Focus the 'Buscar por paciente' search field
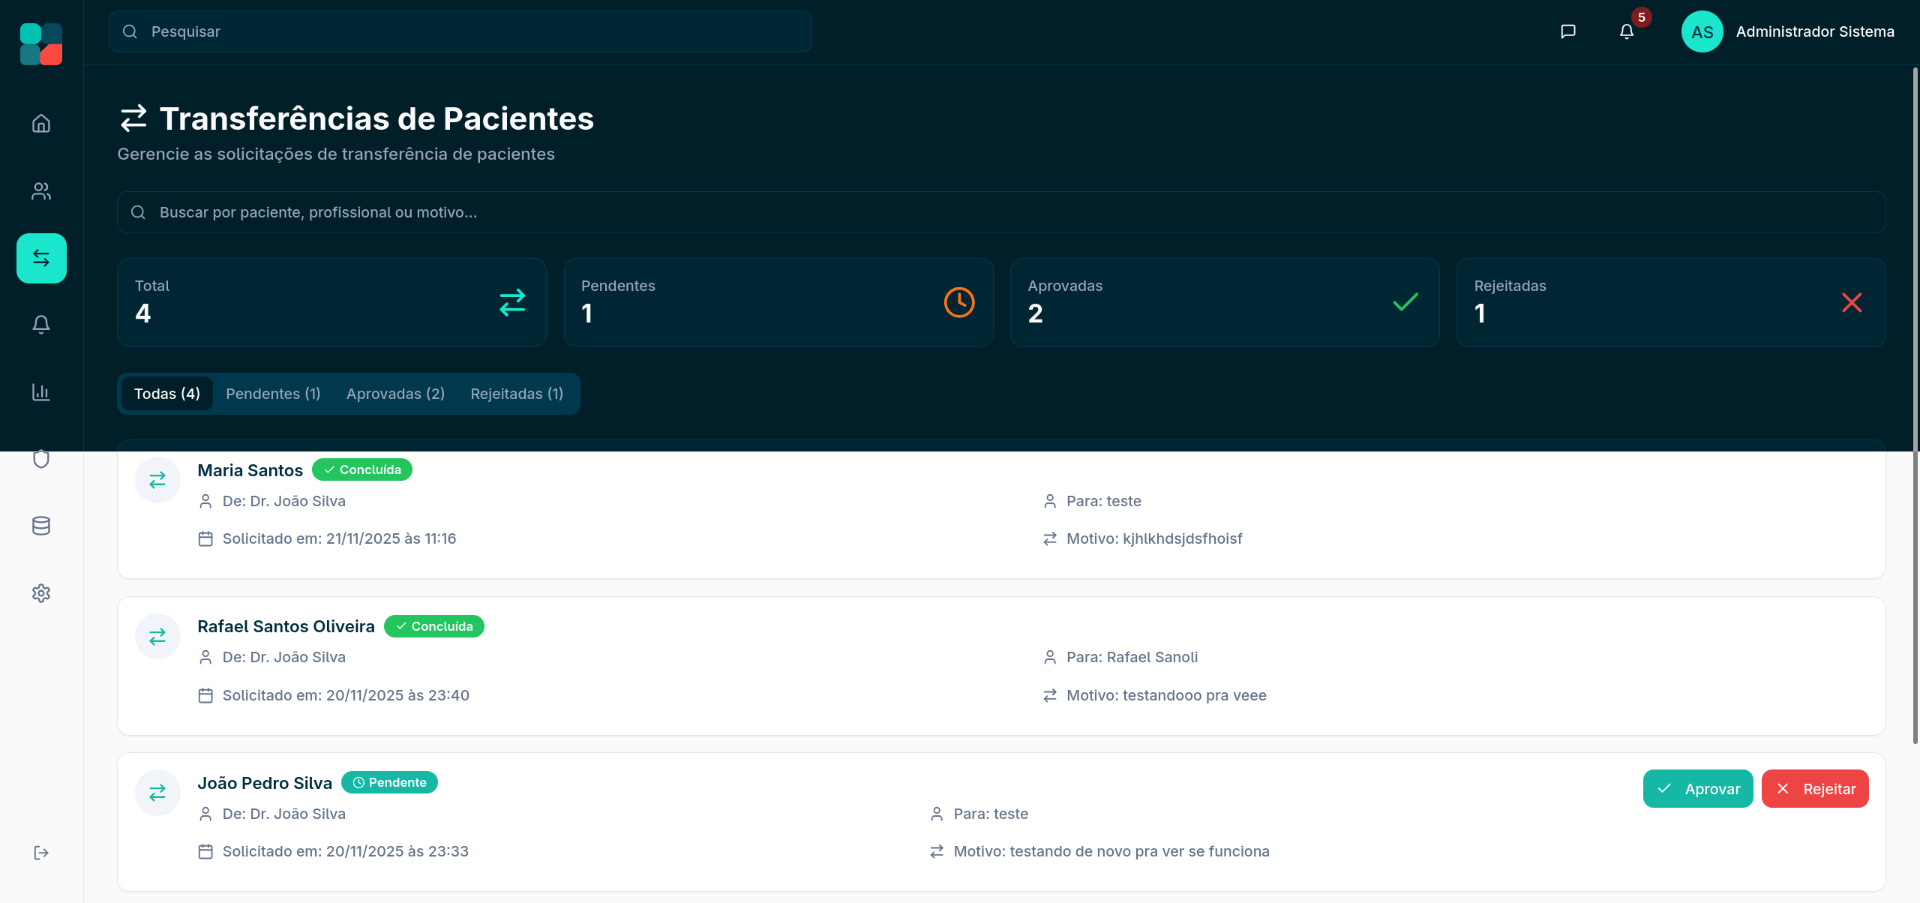 coord(1000,212)
